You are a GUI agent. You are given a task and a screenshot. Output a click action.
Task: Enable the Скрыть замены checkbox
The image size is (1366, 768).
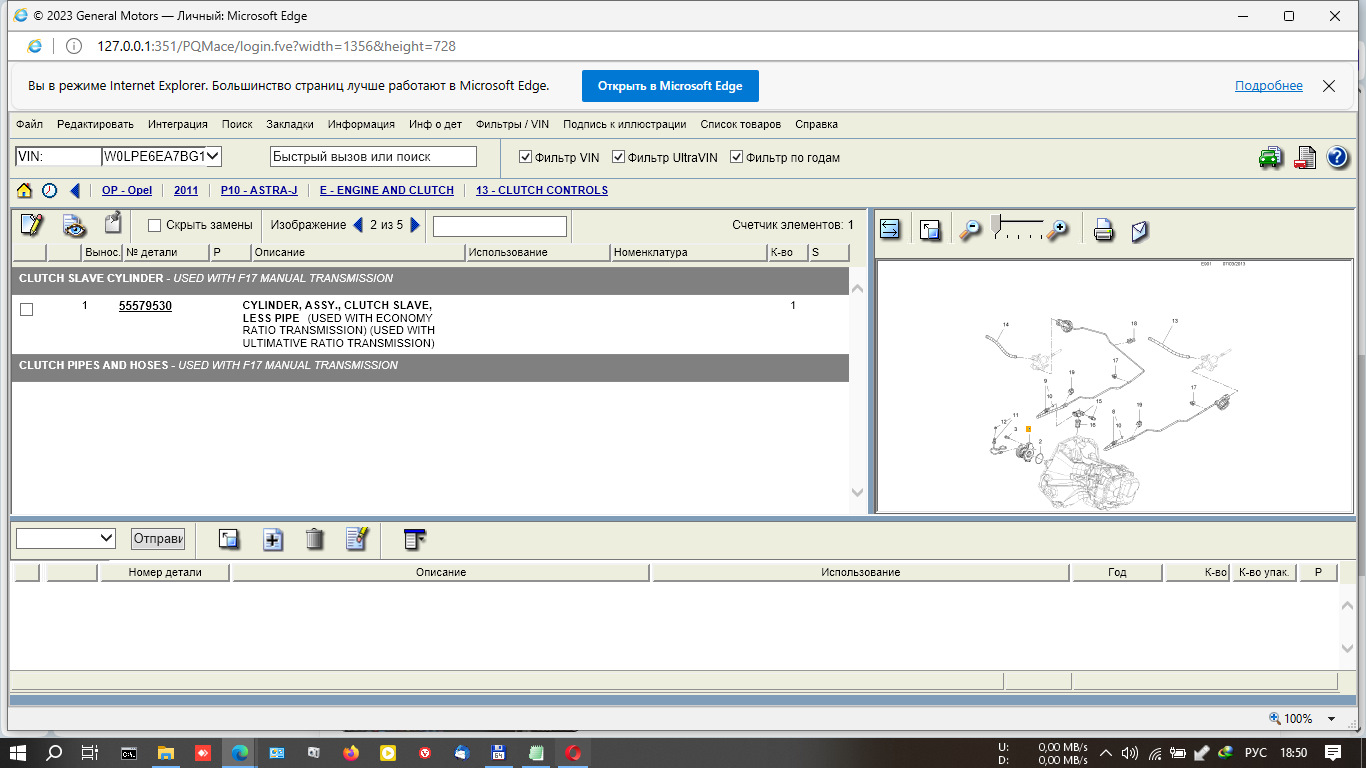pyautogui.click(x=155, y=225)
